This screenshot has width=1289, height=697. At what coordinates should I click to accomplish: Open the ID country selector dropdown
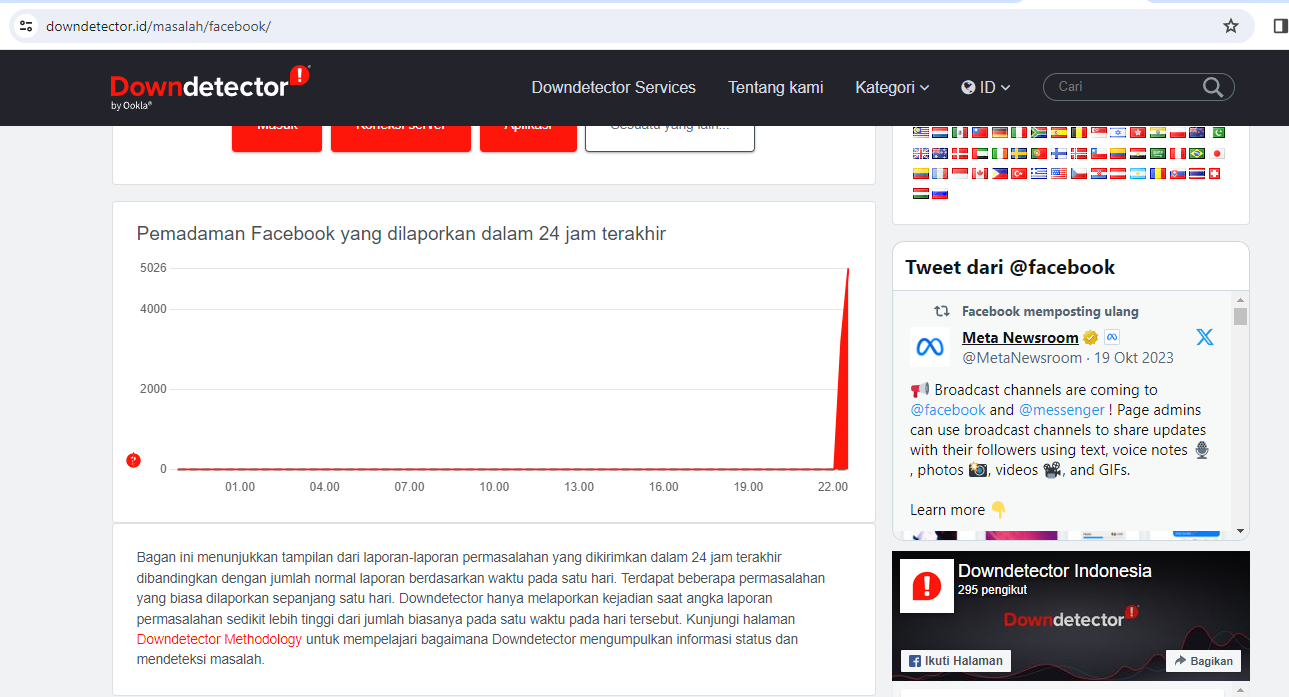(x=986, y=87)
